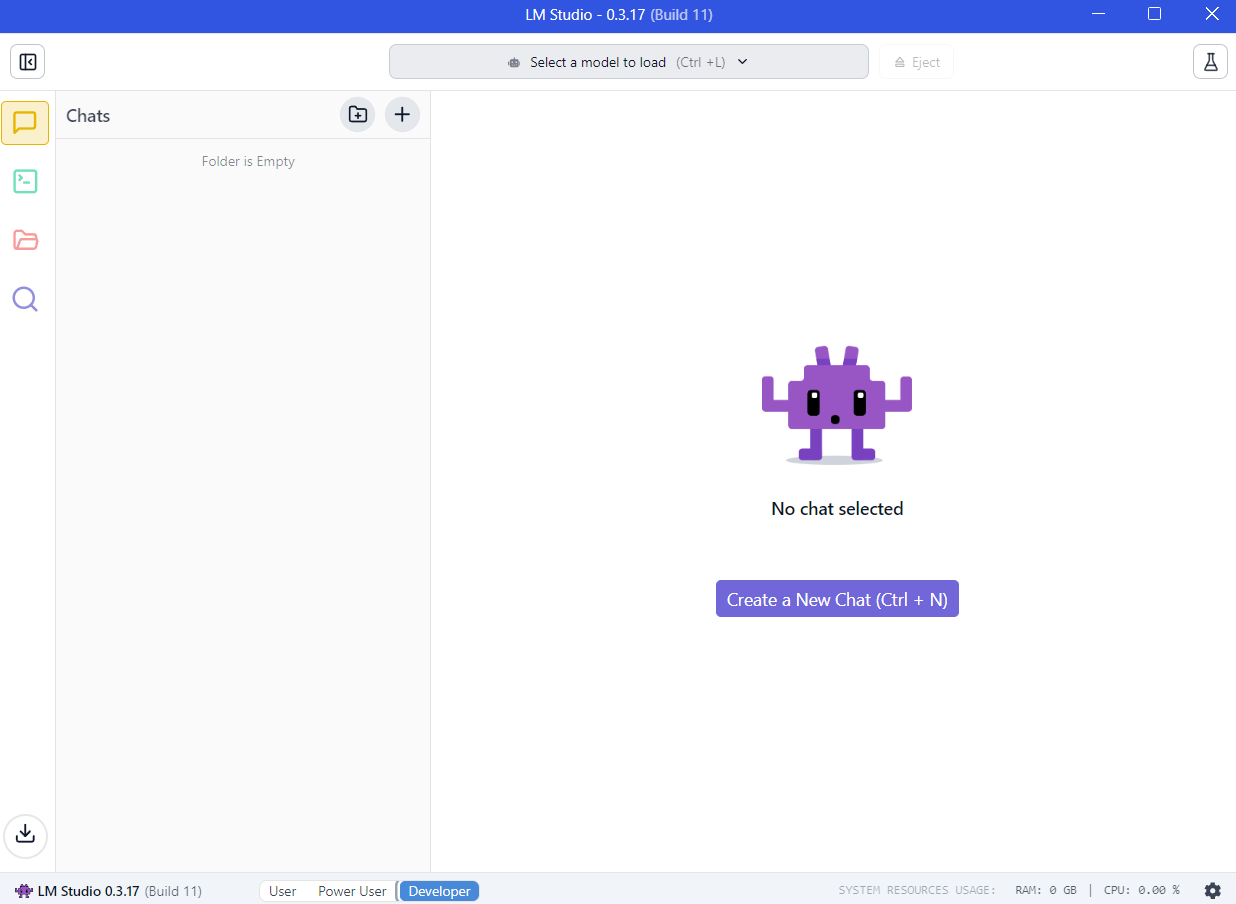
Task: Click the 'Chats' panel heading
Action: (88, 116)
